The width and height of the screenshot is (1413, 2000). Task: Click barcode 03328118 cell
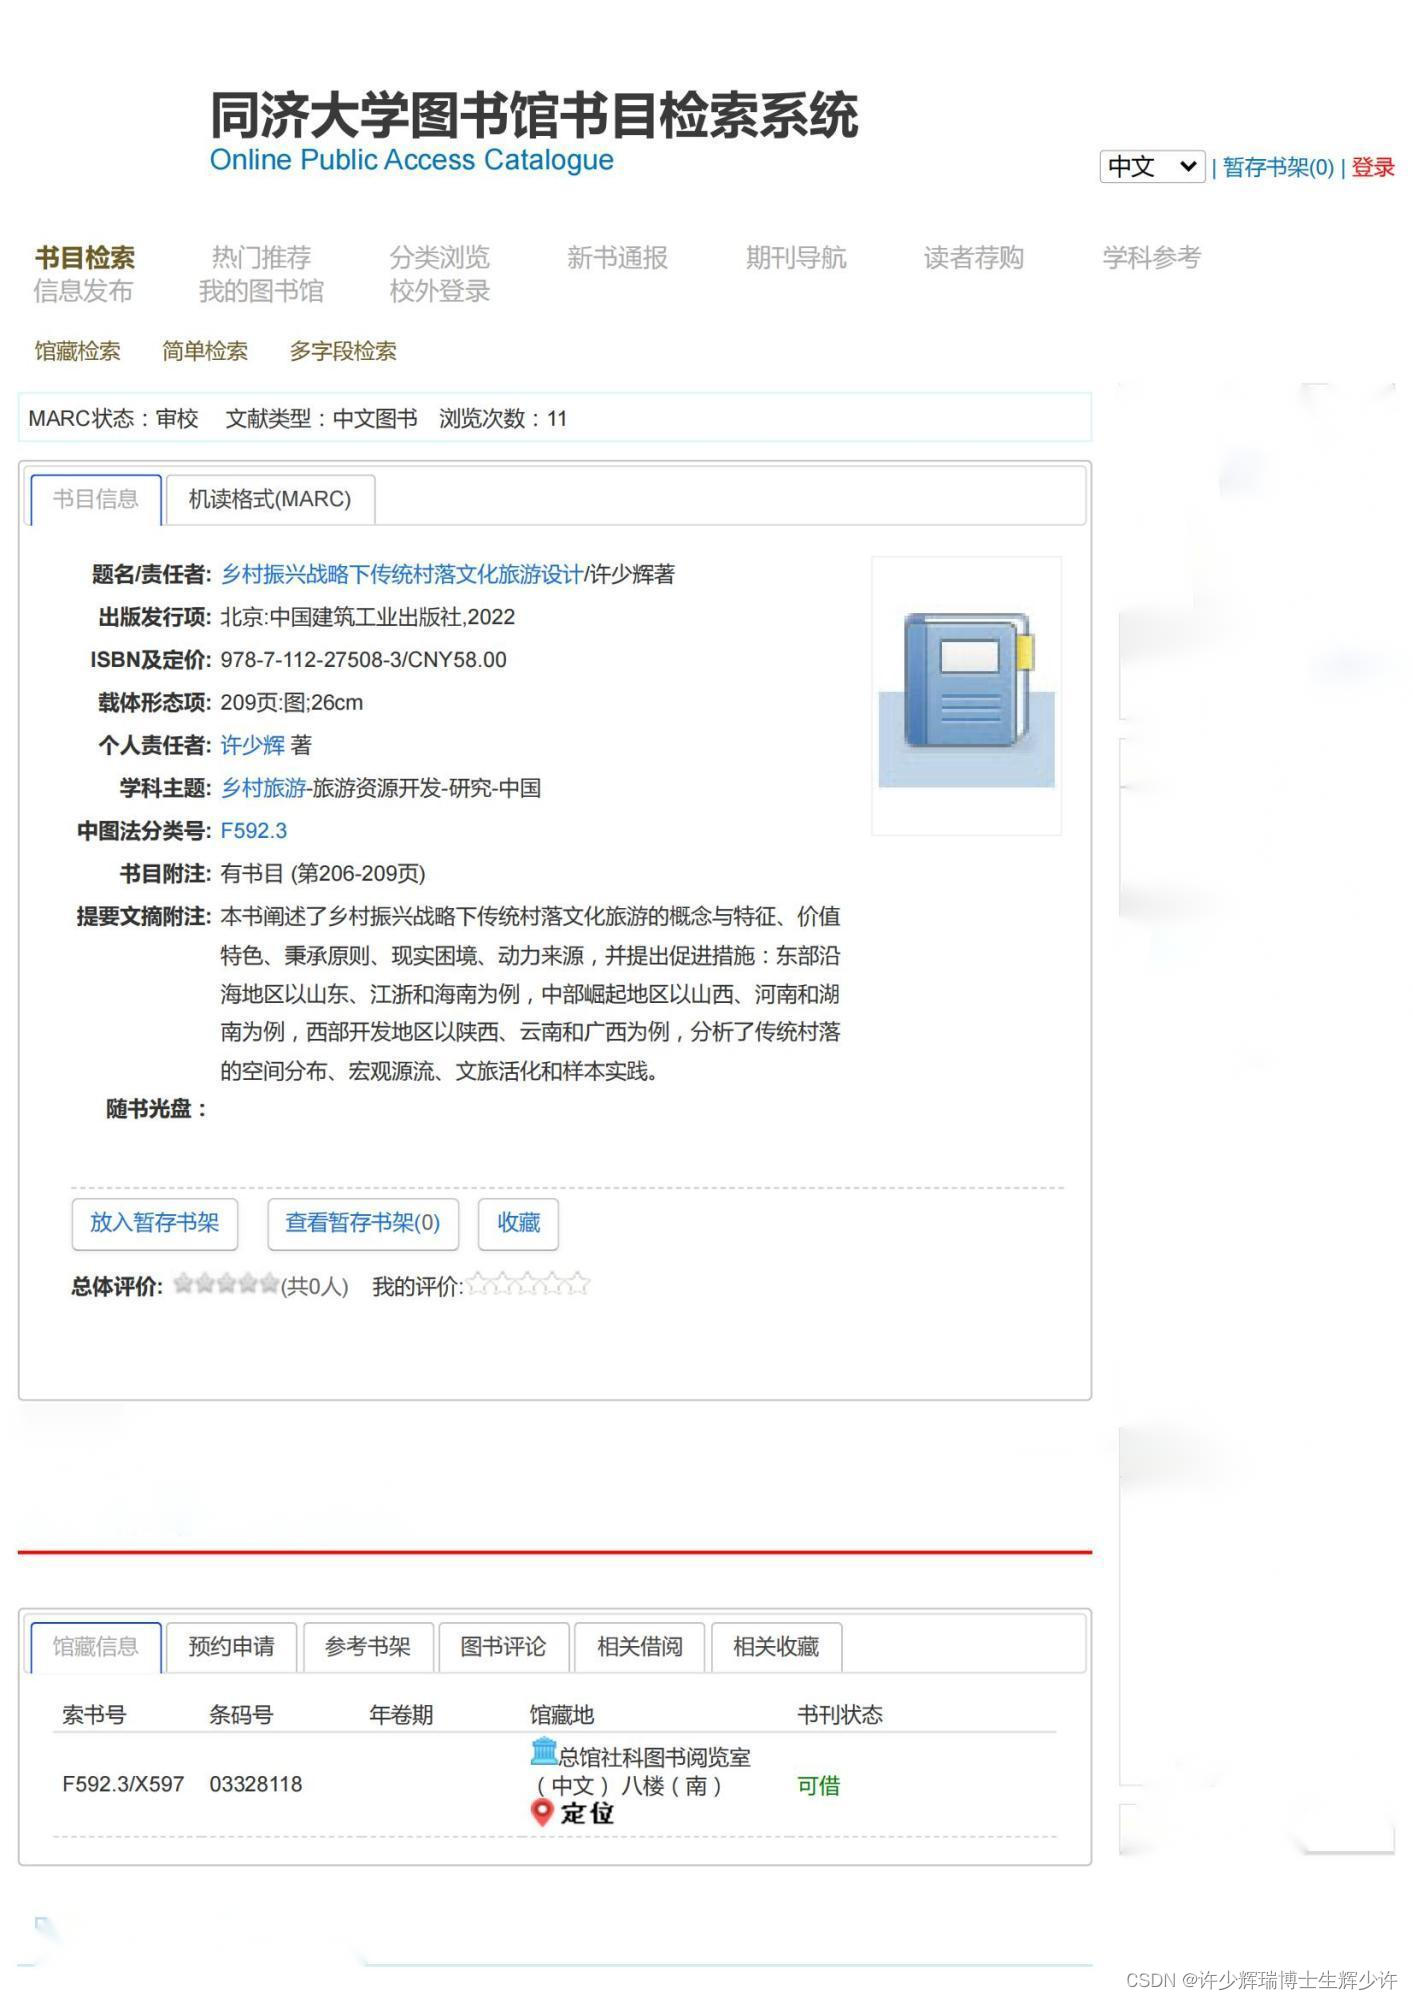(256, 1784)
